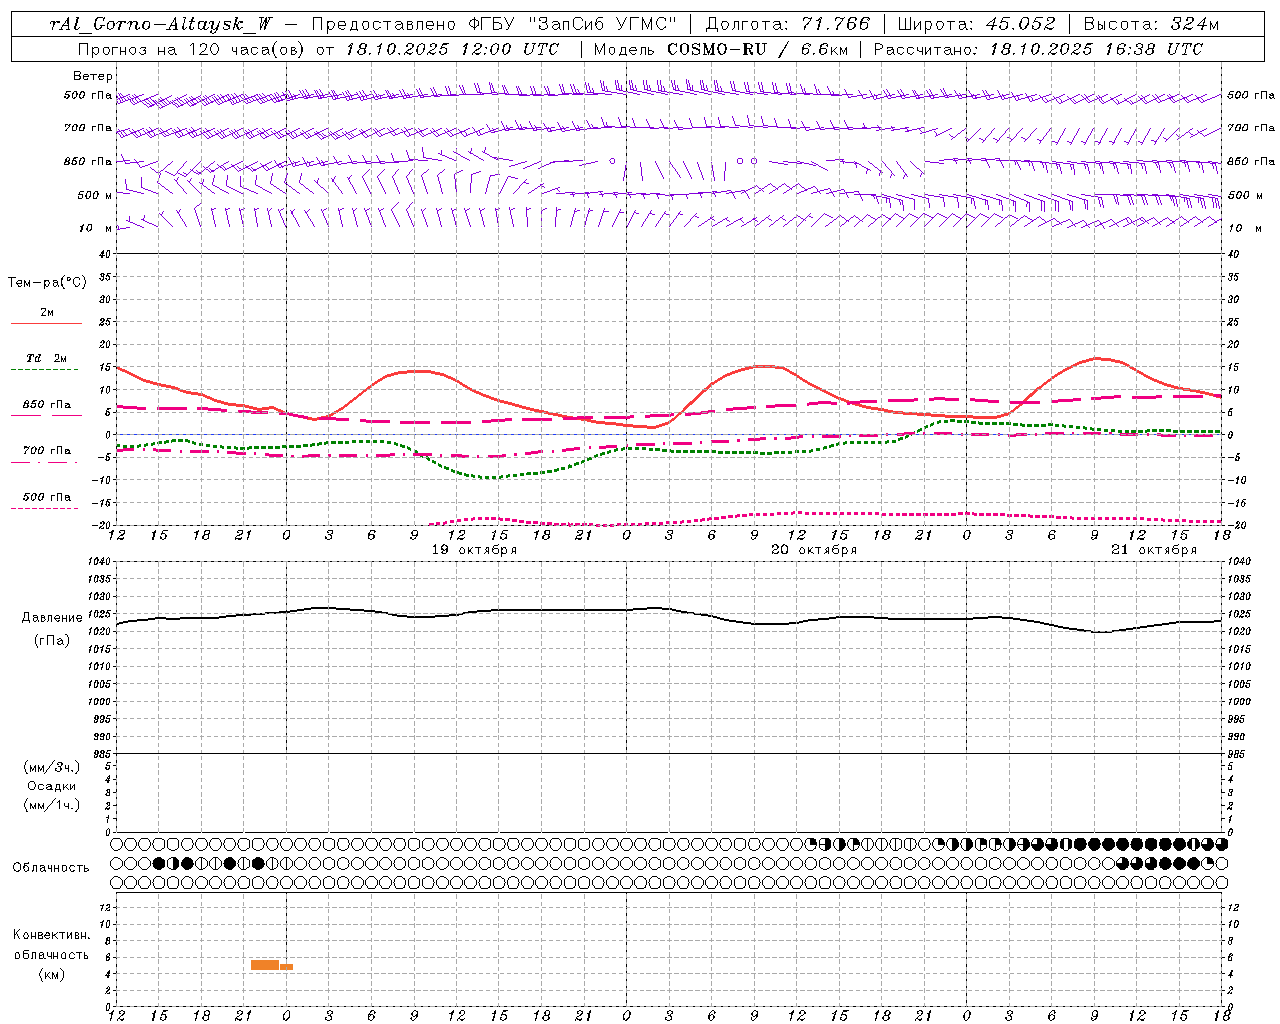
Task: Click the 20 октября date label
Action: click(x=814, y=550)
